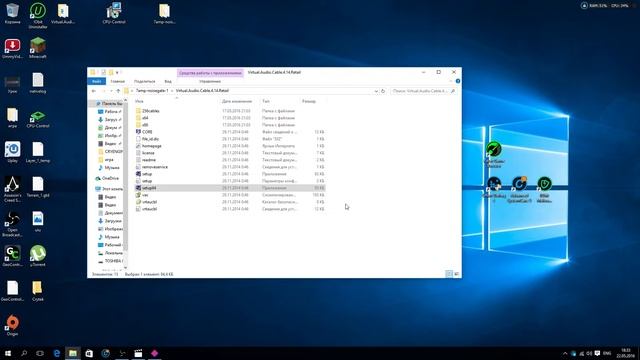Sort files by the Тип column
Image resolution: width=640 pixels, height=360 pixels.
point(266,101)
